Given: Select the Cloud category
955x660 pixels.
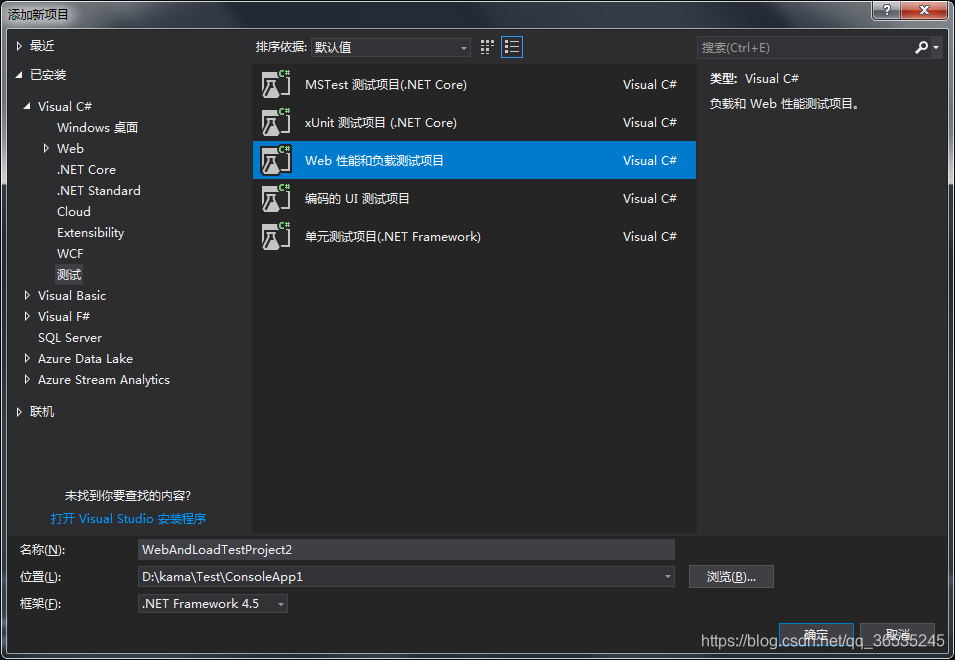Looking at the screenshot, I should tap(74, 211).
